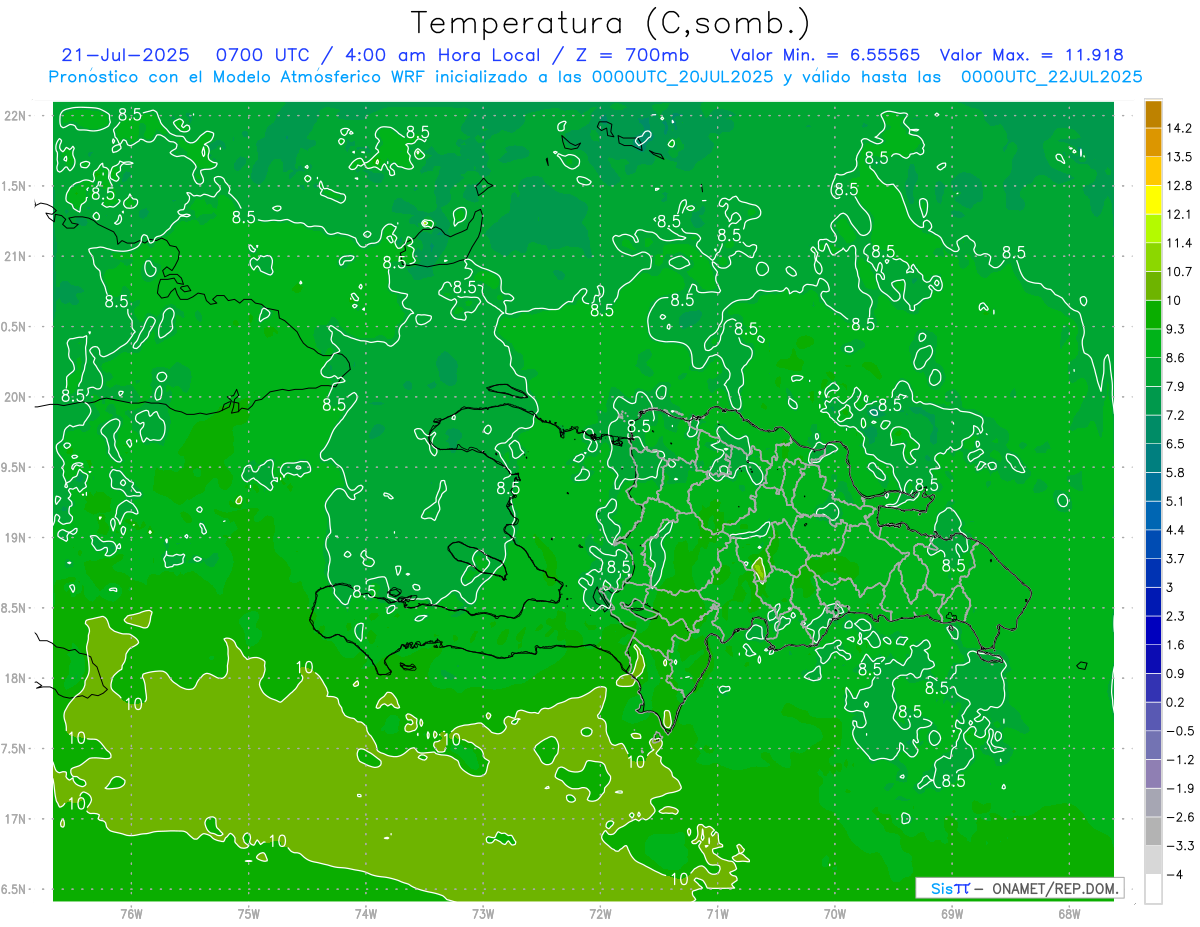Click the "70W" longitude axis label
This screenshot has width=1200, height=927.
coord(835,914)
